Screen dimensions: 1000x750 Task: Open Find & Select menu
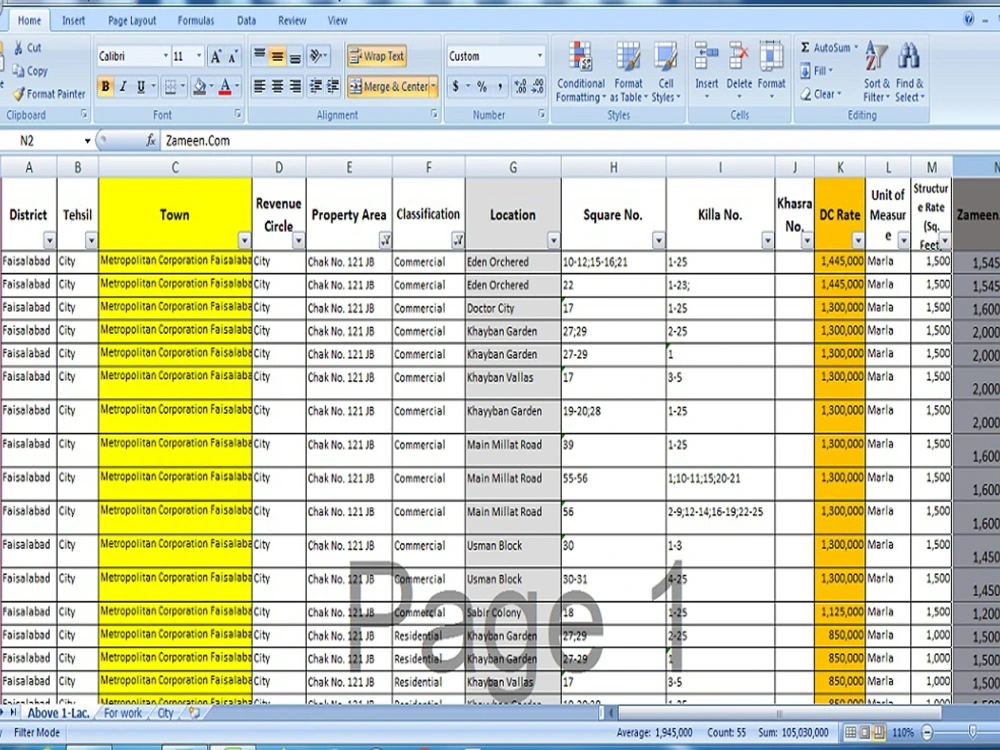point(909,71)
